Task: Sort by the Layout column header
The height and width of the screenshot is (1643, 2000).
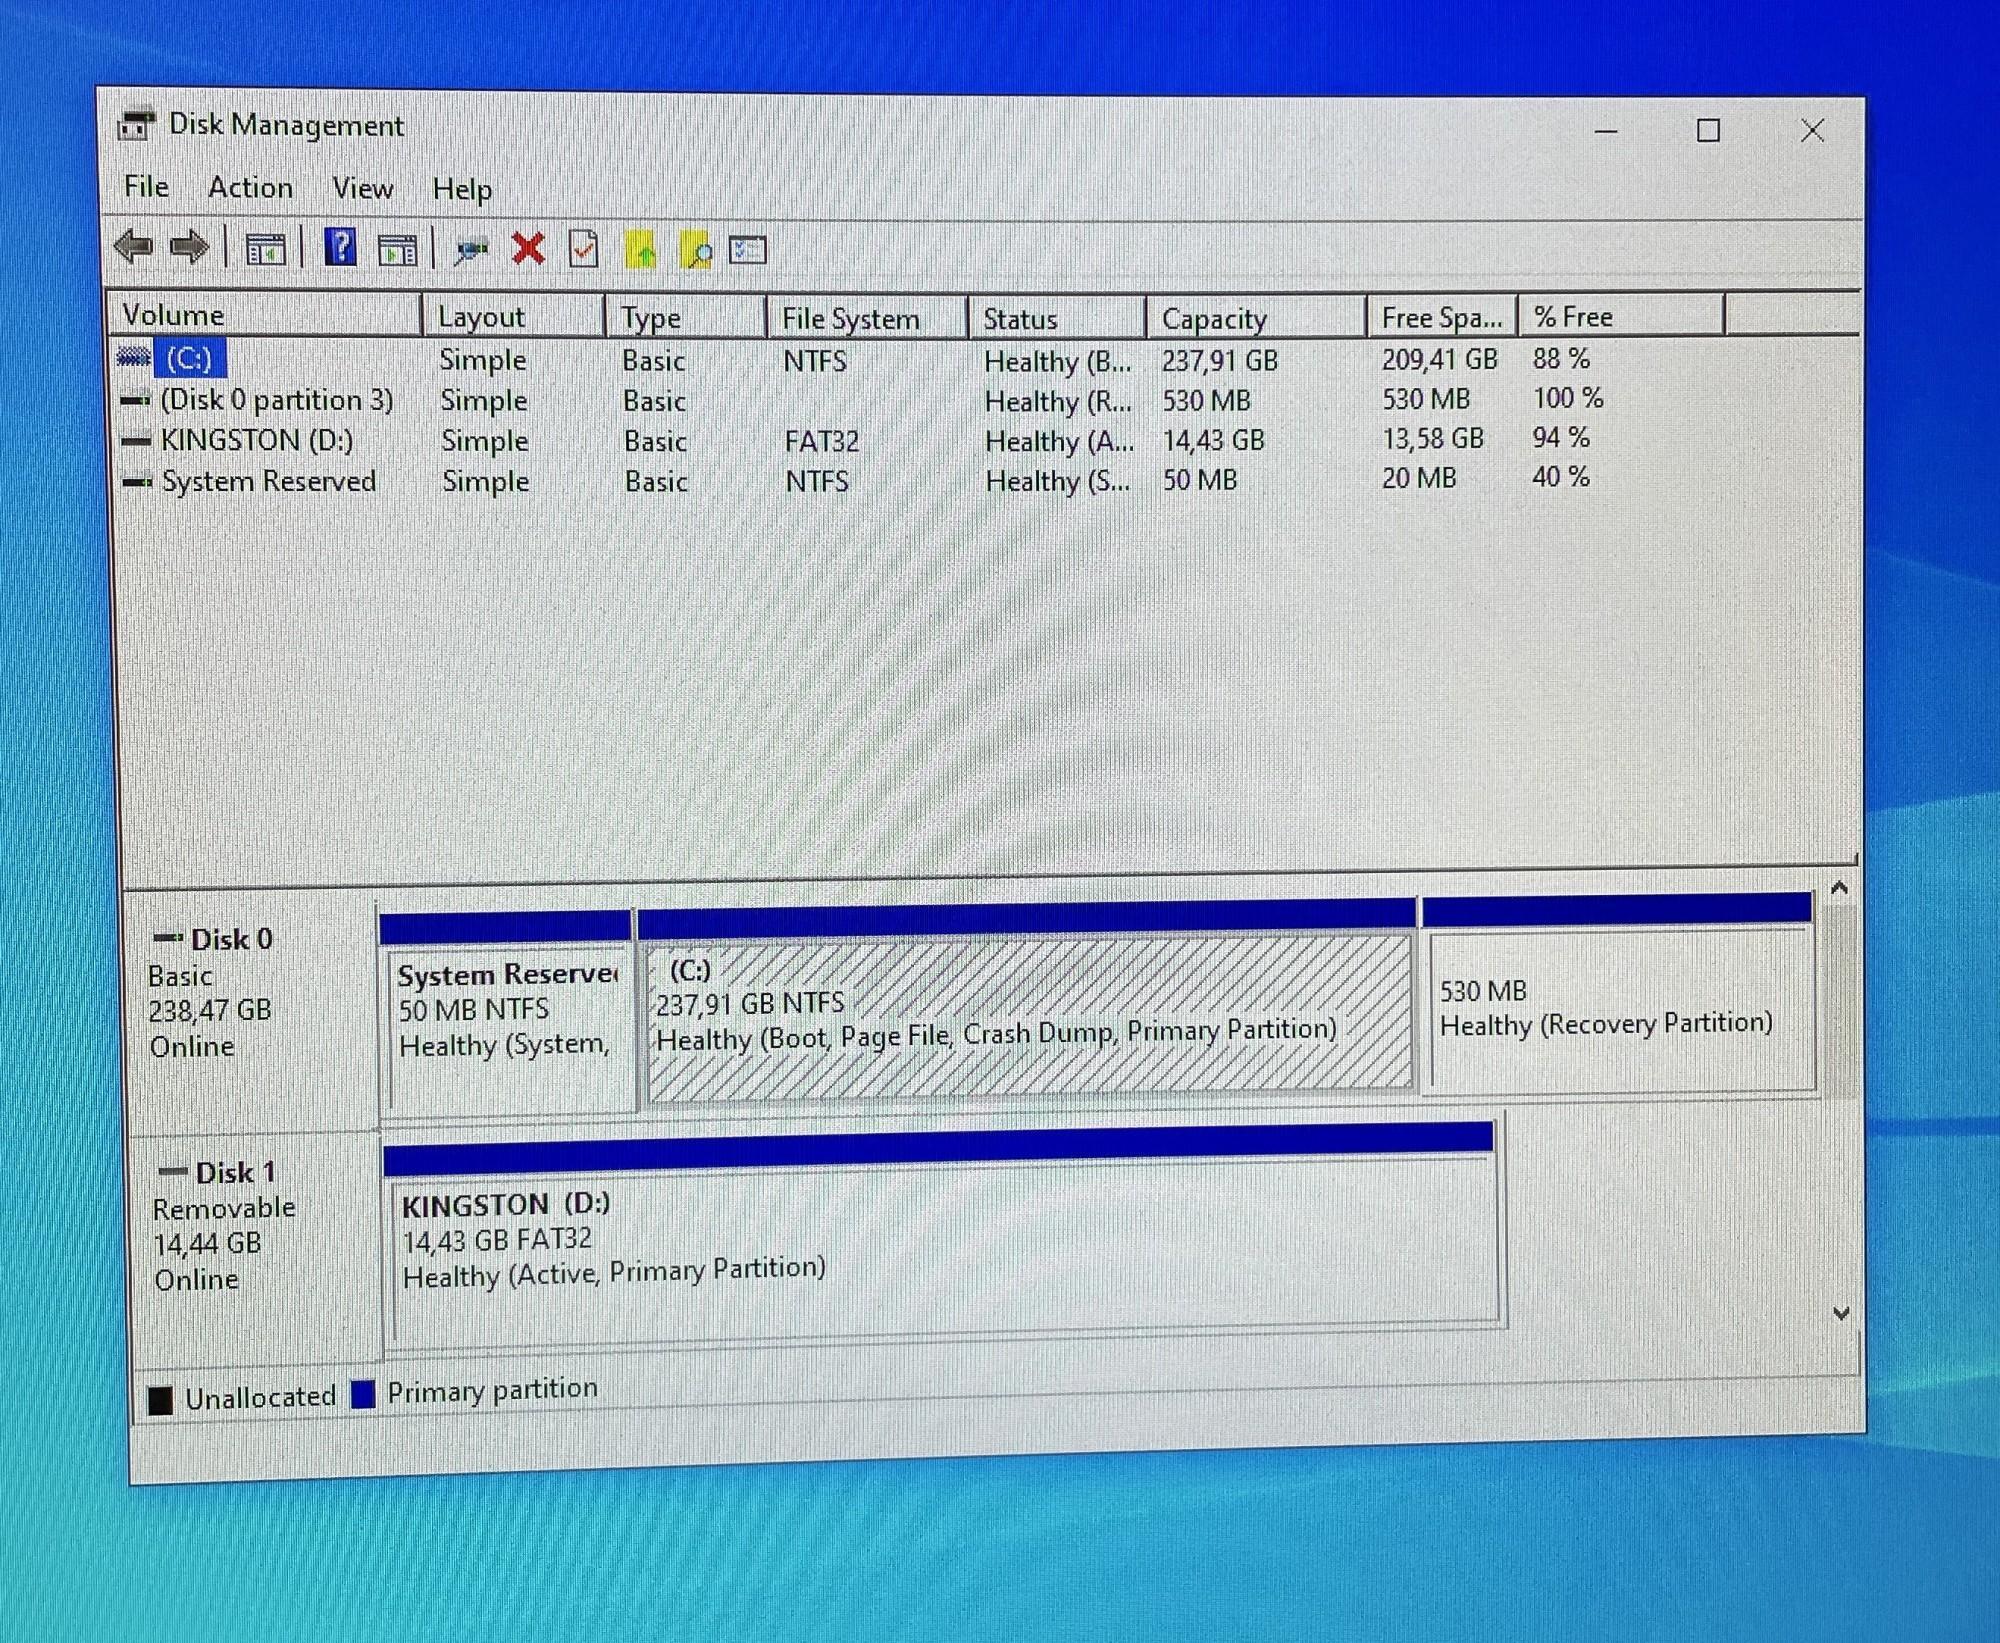Action: [513, 316]
